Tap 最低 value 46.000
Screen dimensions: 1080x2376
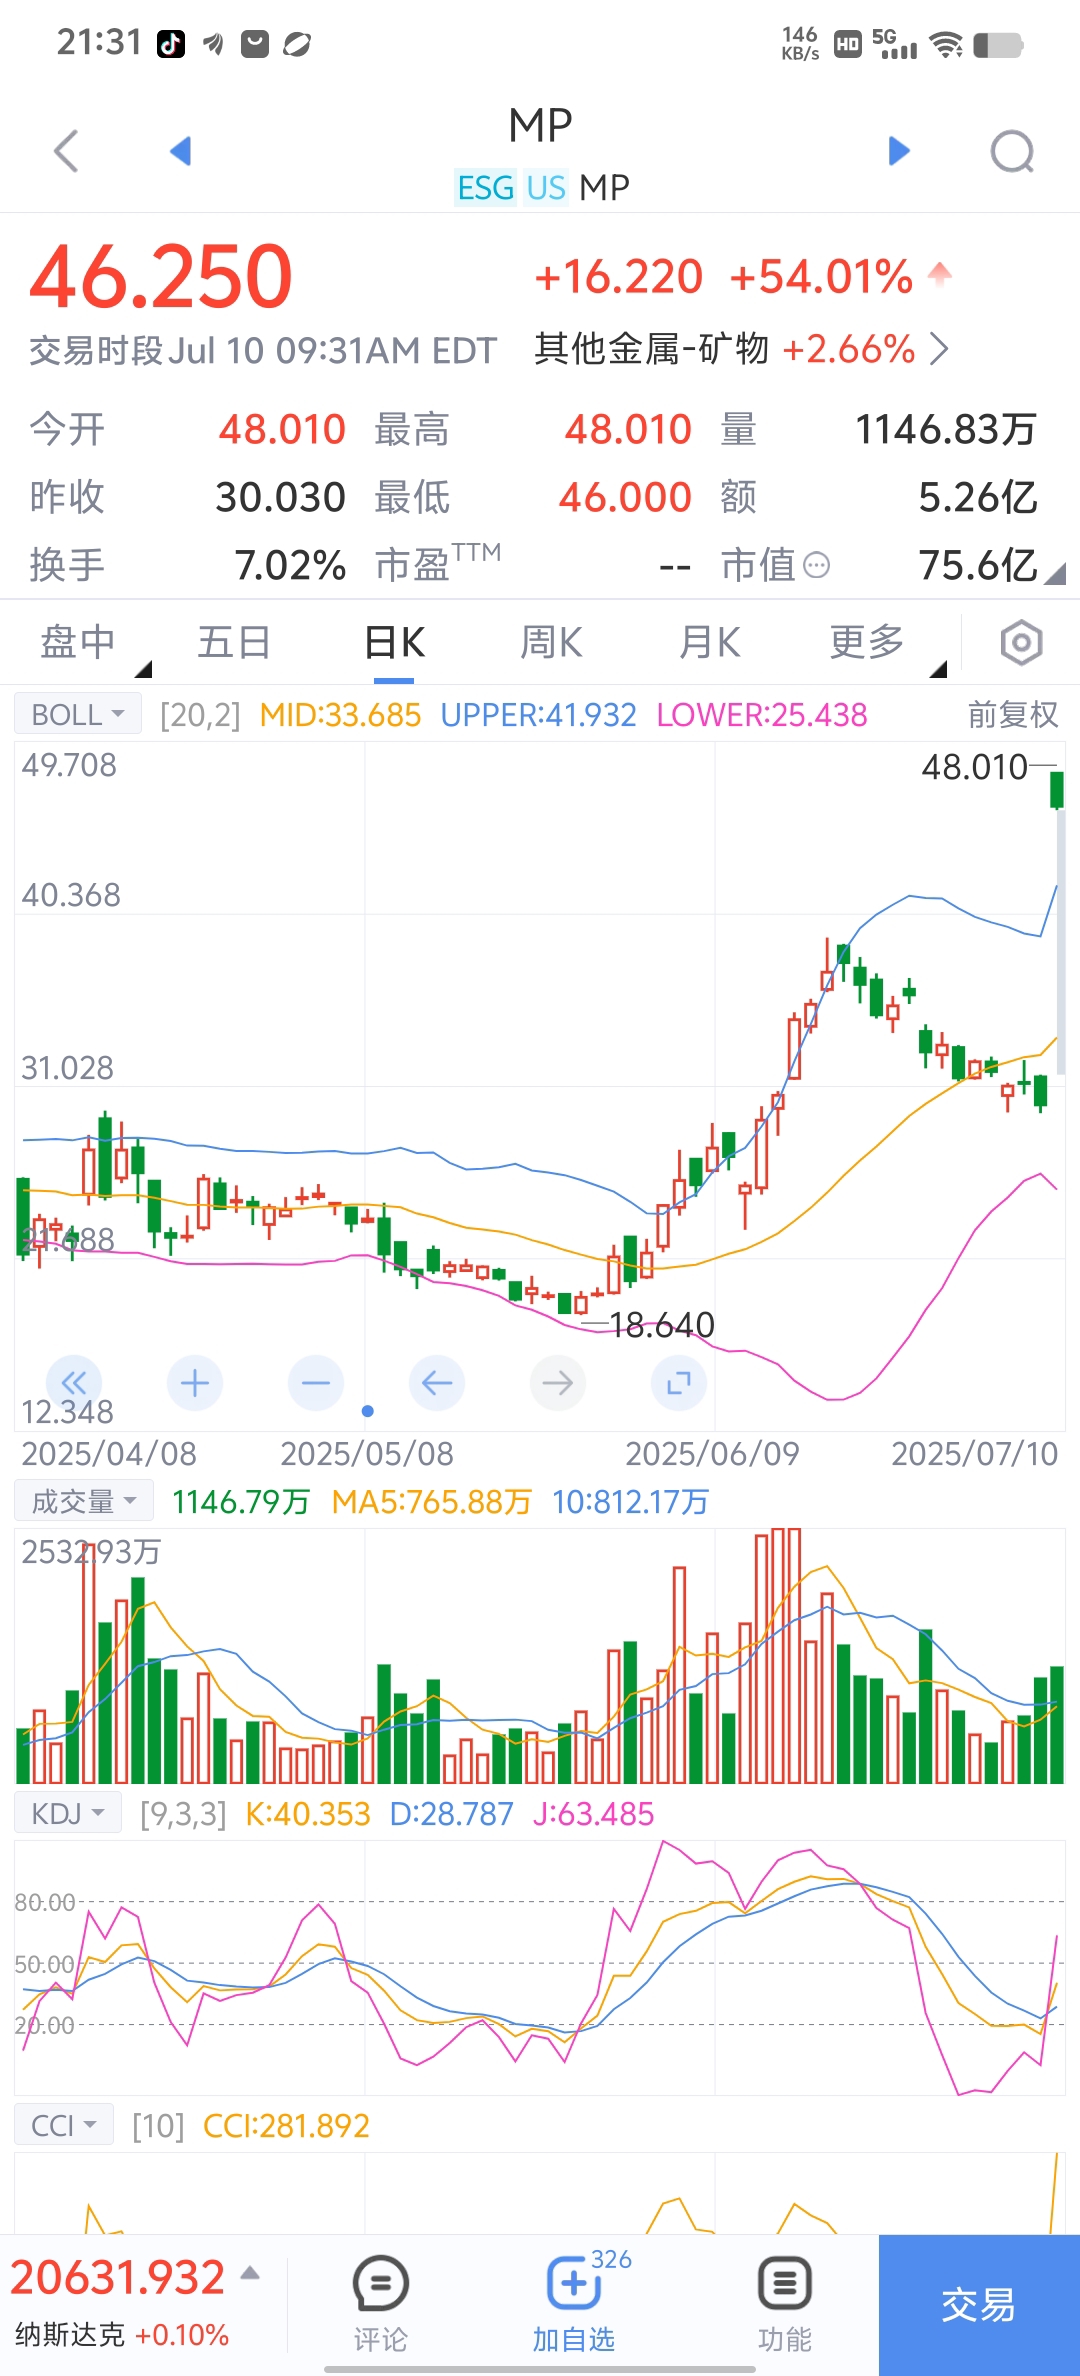coord(625,497)
